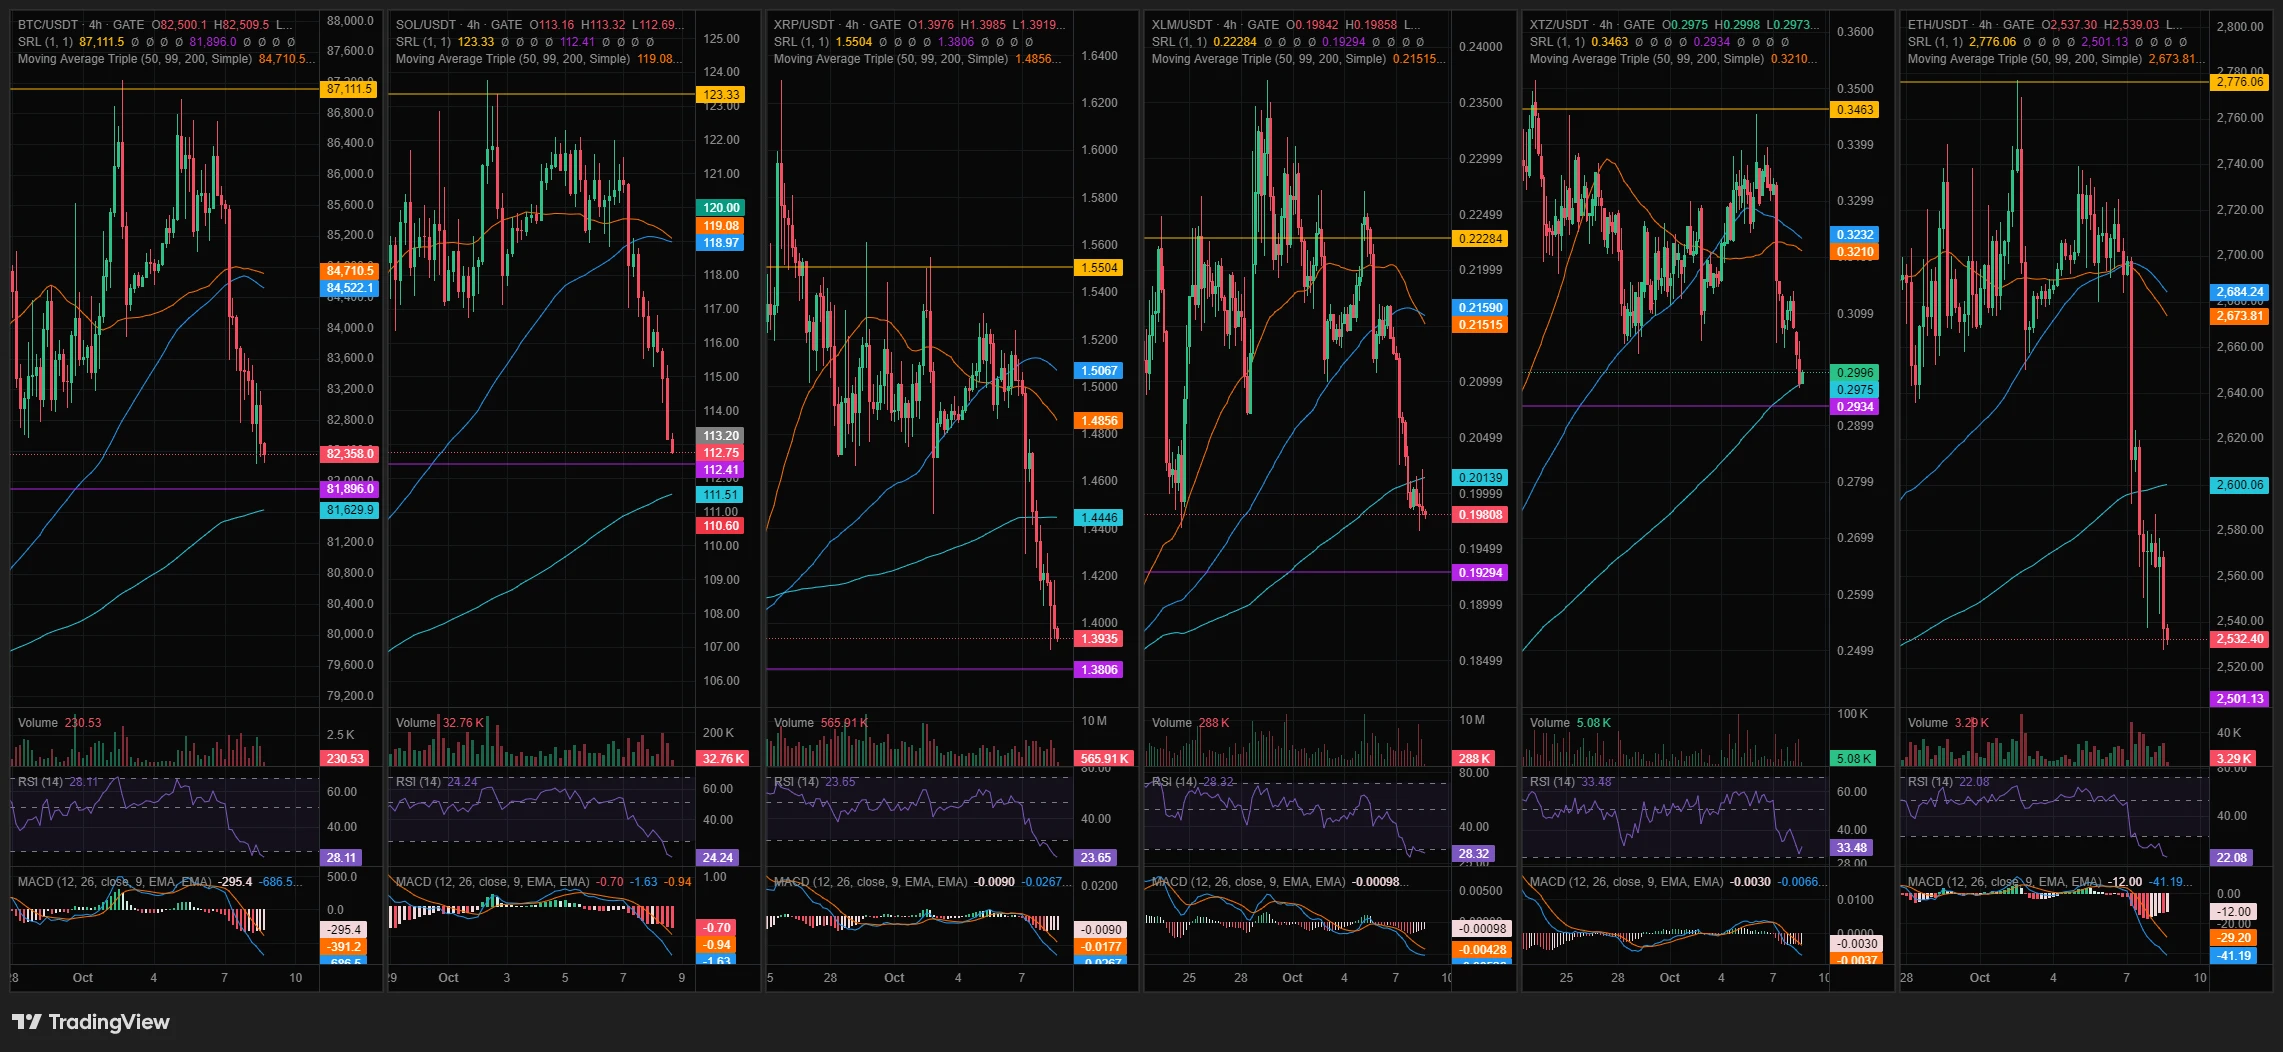The image size is (2283, 1052).
Task: Select the RSI (14) 28.32 legend in XLM chart
Action: (x=1193, y=782)
